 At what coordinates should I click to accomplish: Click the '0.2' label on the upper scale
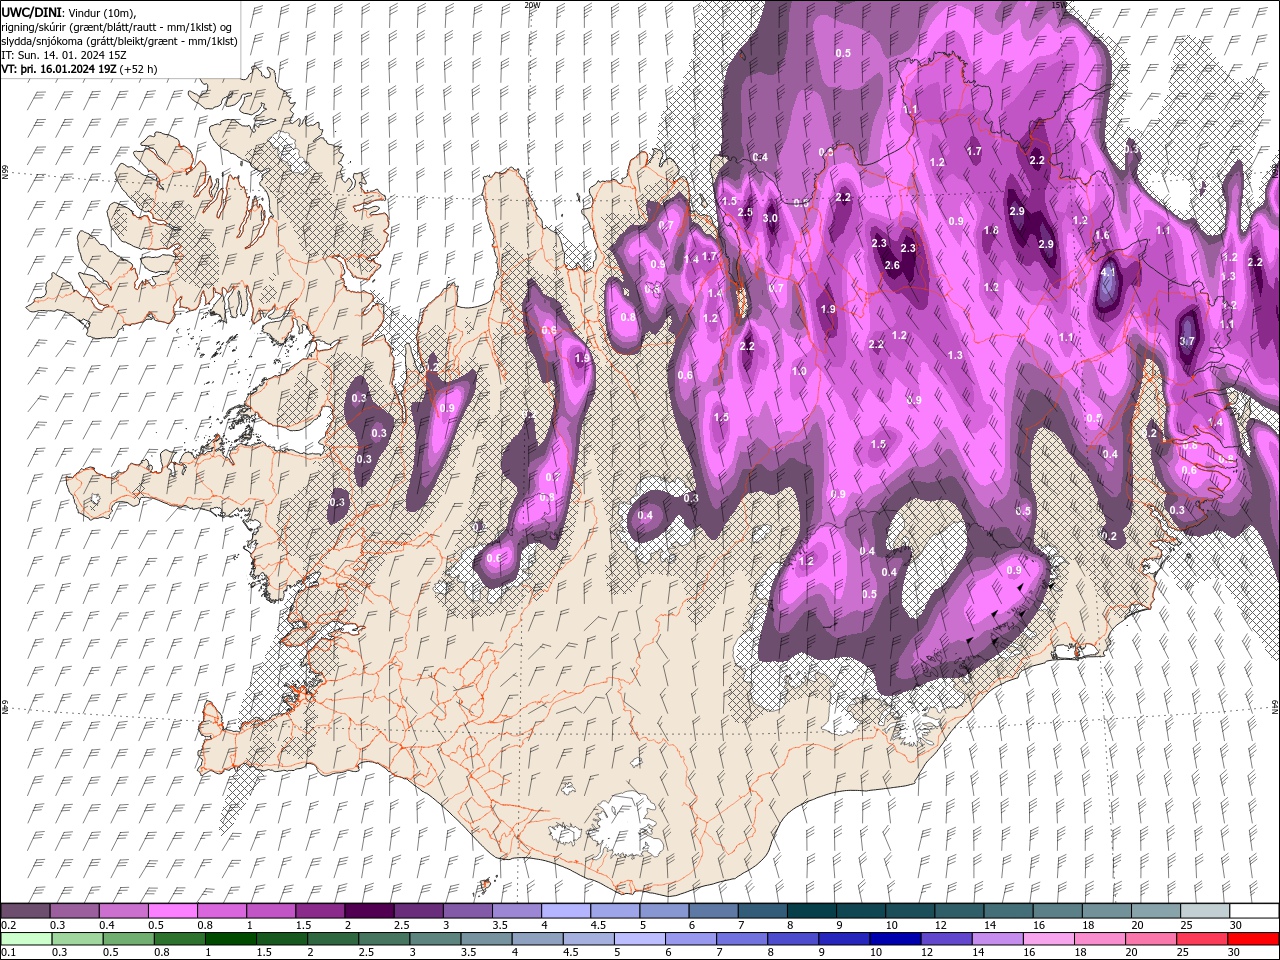(x=8, y=925)
